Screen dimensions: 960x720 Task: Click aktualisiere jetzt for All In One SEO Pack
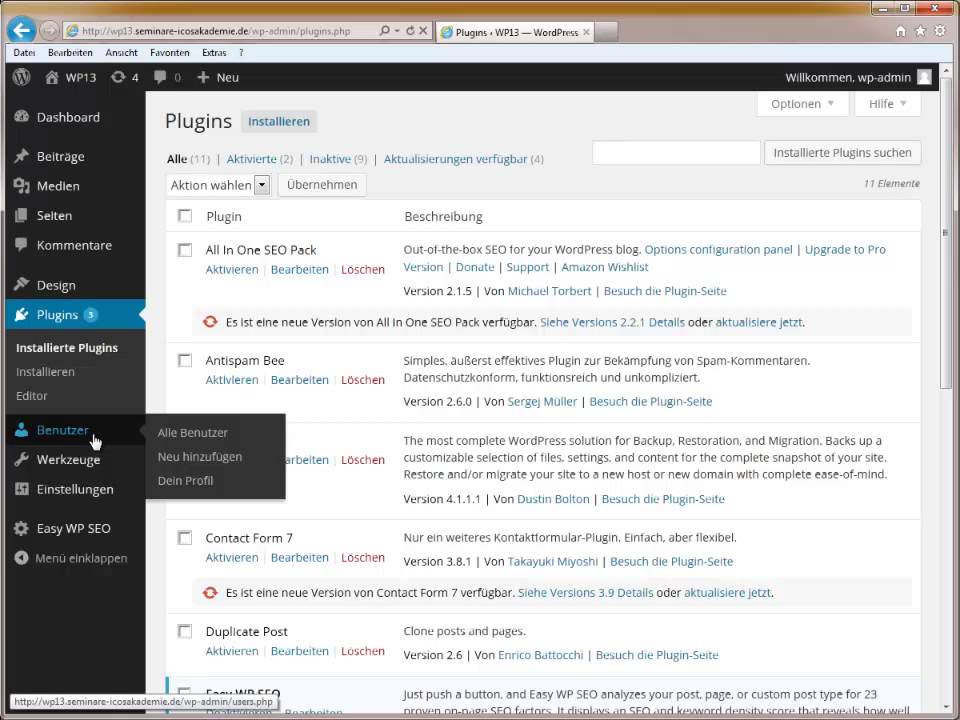pos(759,322)
